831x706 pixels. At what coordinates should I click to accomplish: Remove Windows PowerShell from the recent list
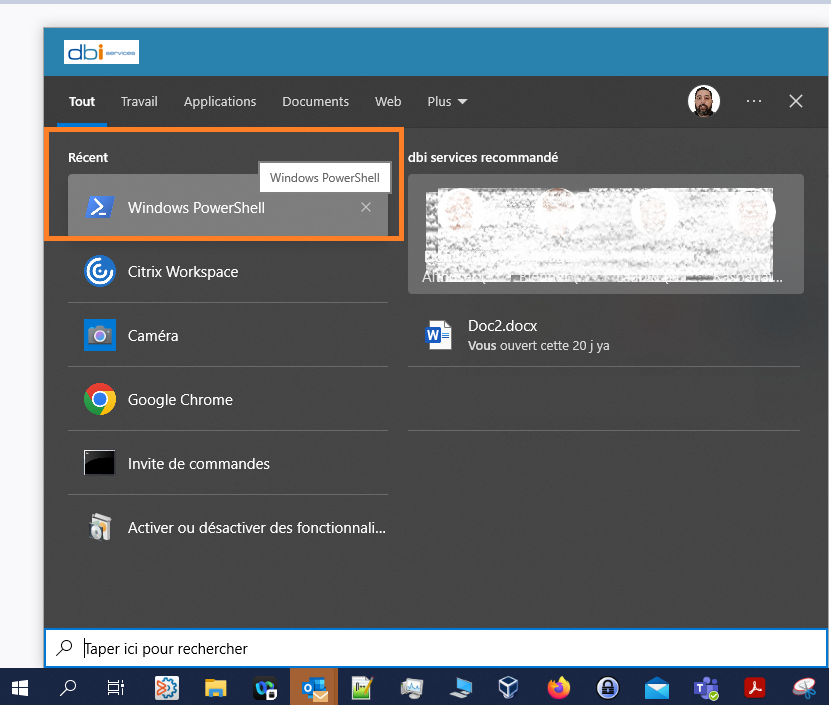[366, 207]
